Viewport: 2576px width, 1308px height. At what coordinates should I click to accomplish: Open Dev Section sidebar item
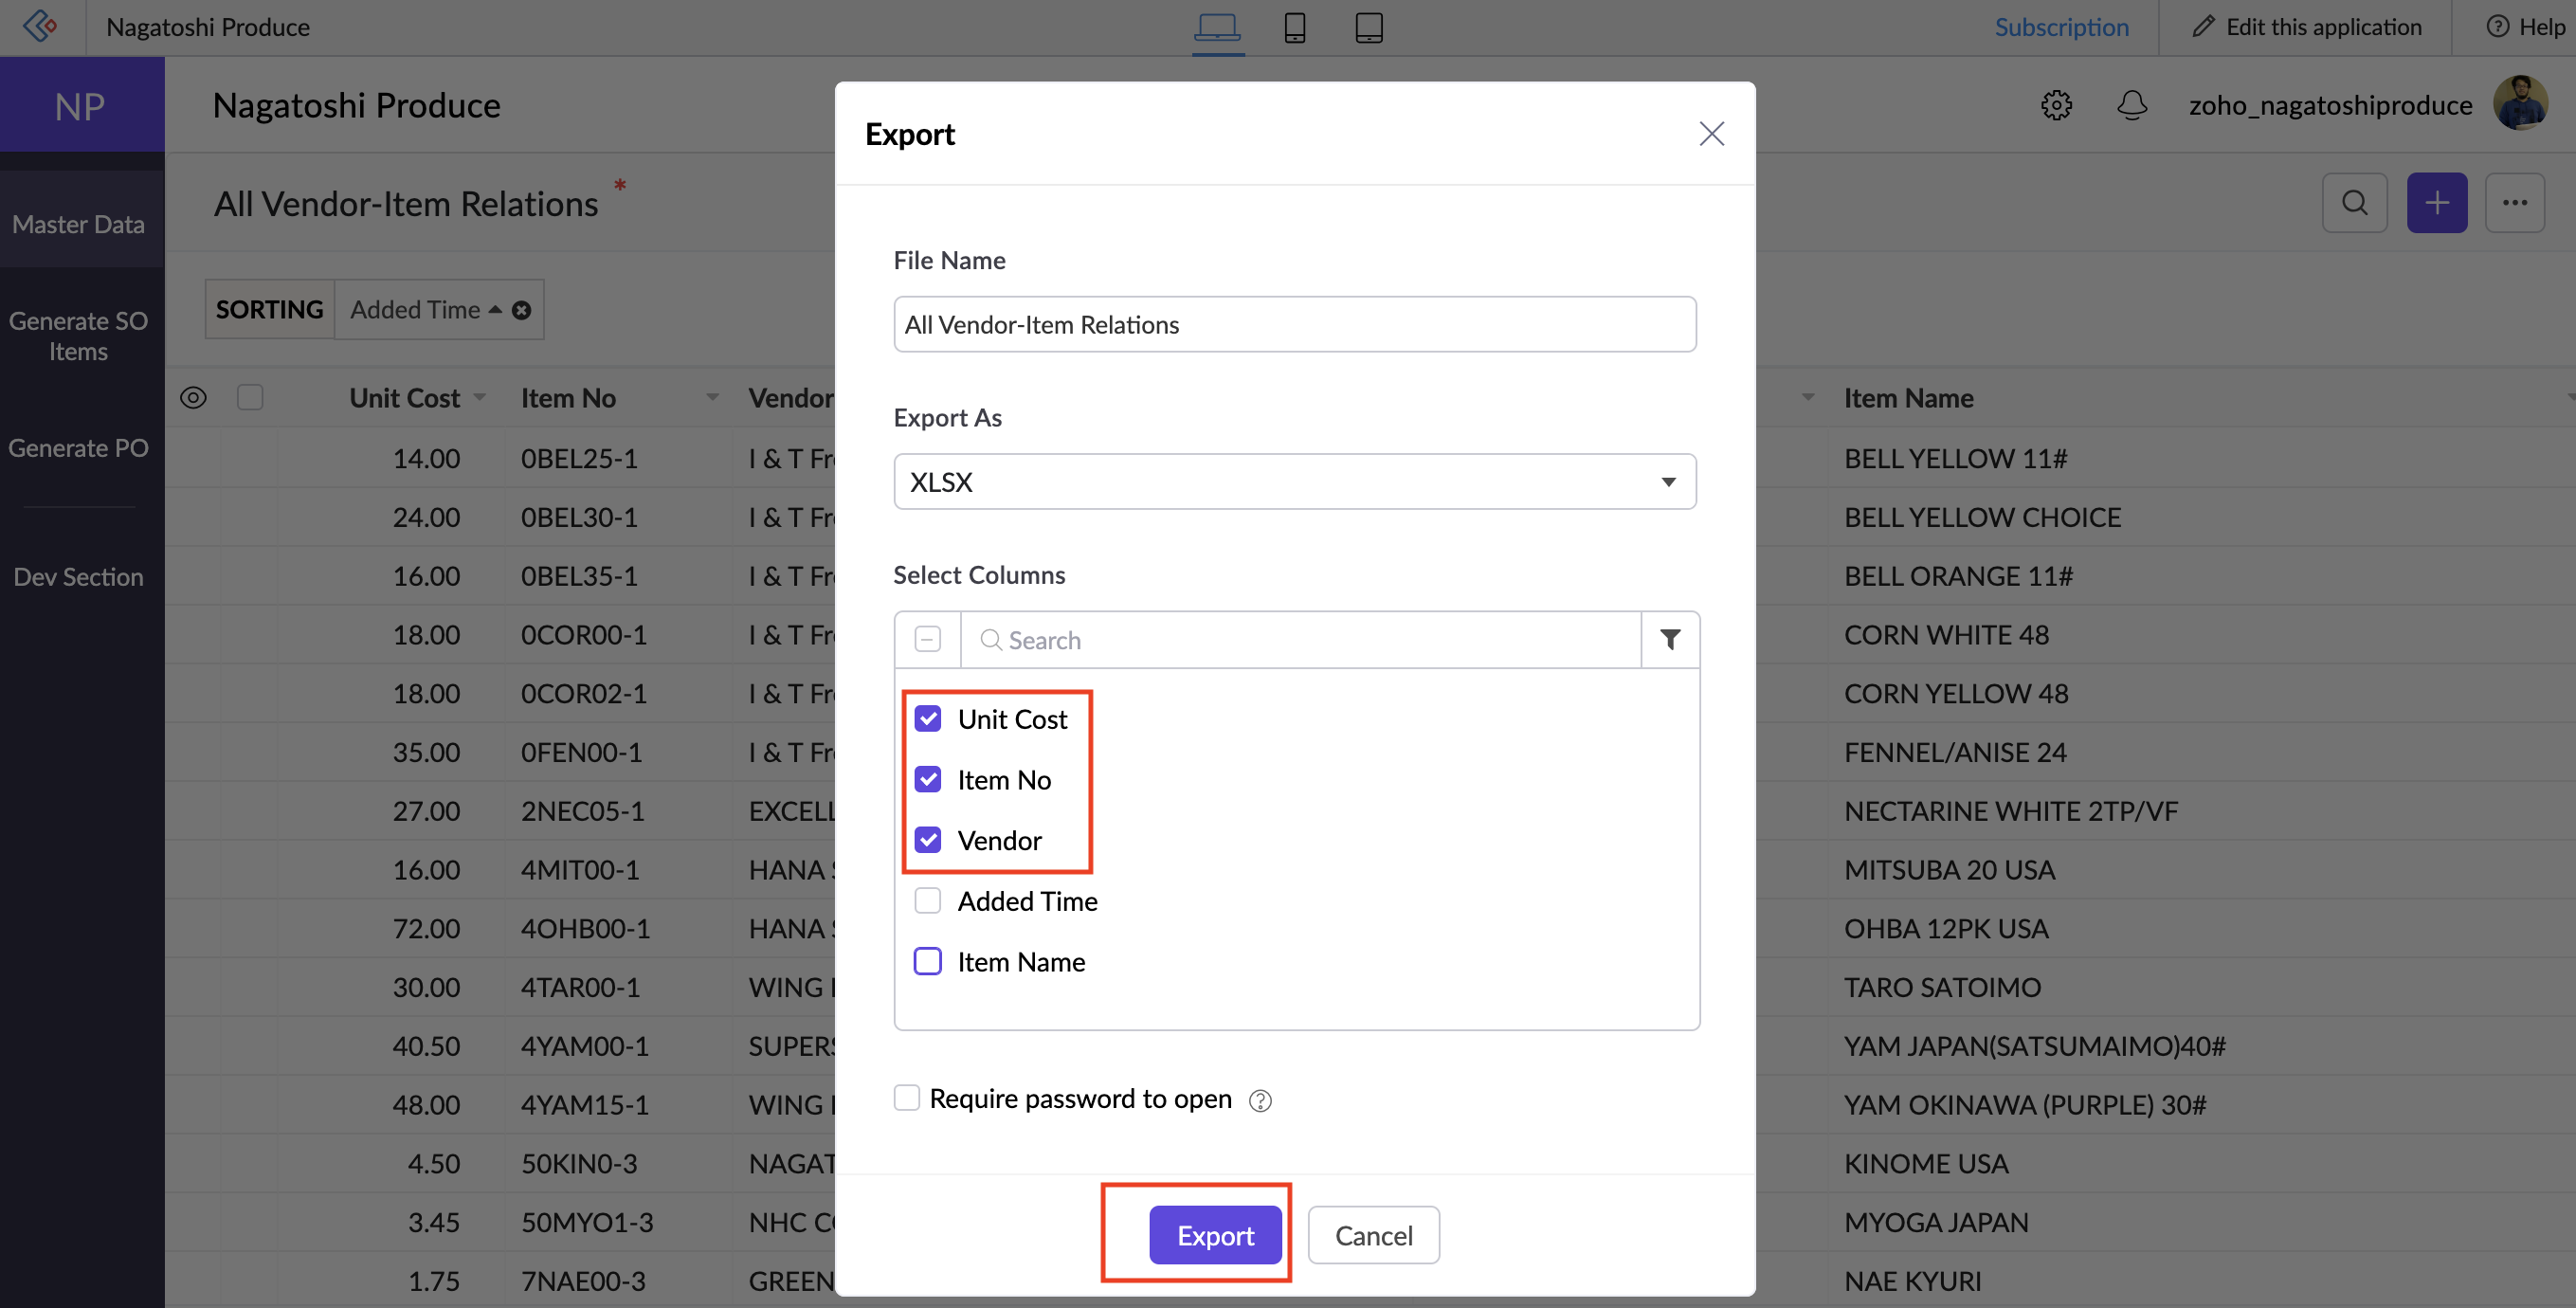pos(78,577)
